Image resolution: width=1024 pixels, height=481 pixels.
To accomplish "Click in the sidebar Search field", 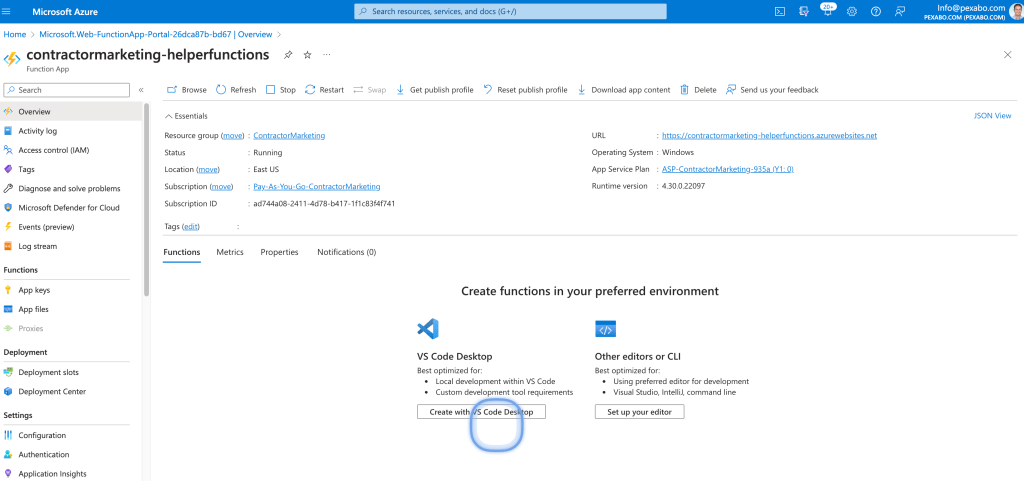I will [x=67, y=90].
